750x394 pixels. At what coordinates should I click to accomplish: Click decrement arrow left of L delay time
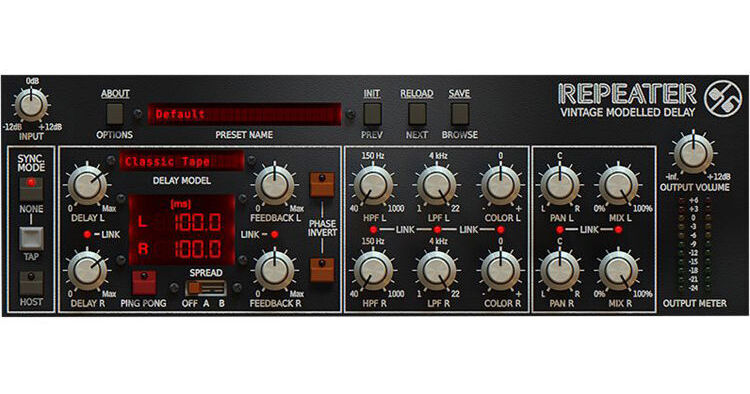(121, 198)
